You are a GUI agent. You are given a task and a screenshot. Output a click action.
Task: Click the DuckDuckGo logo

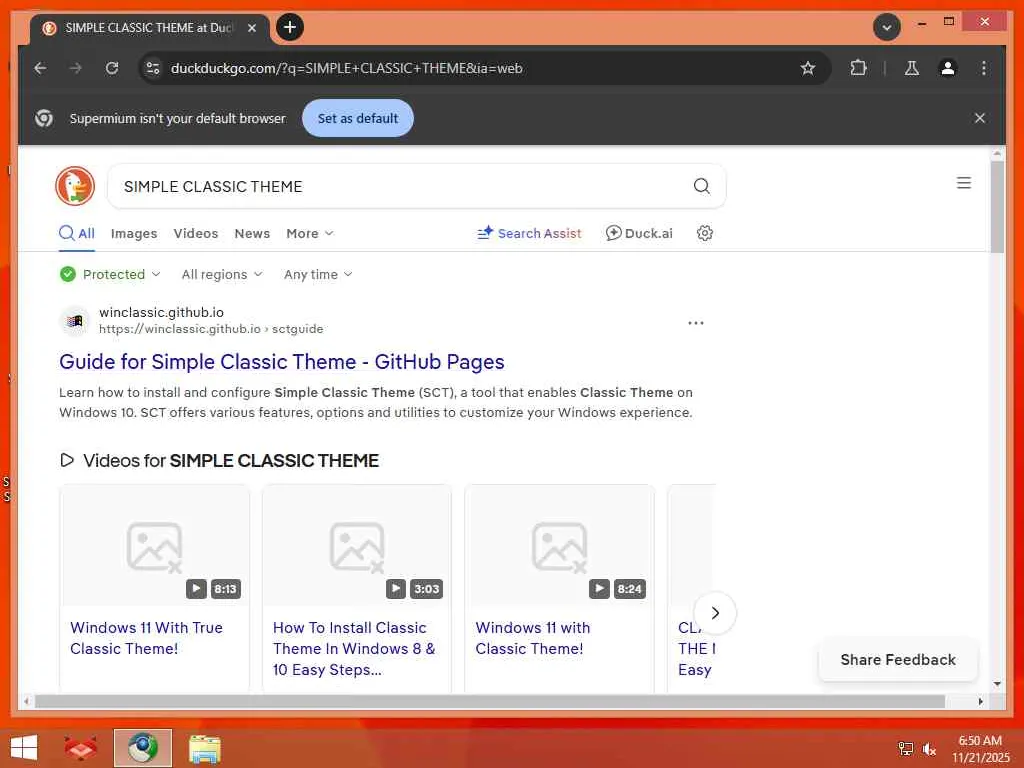pyautogui.click(x=75, y=186)
